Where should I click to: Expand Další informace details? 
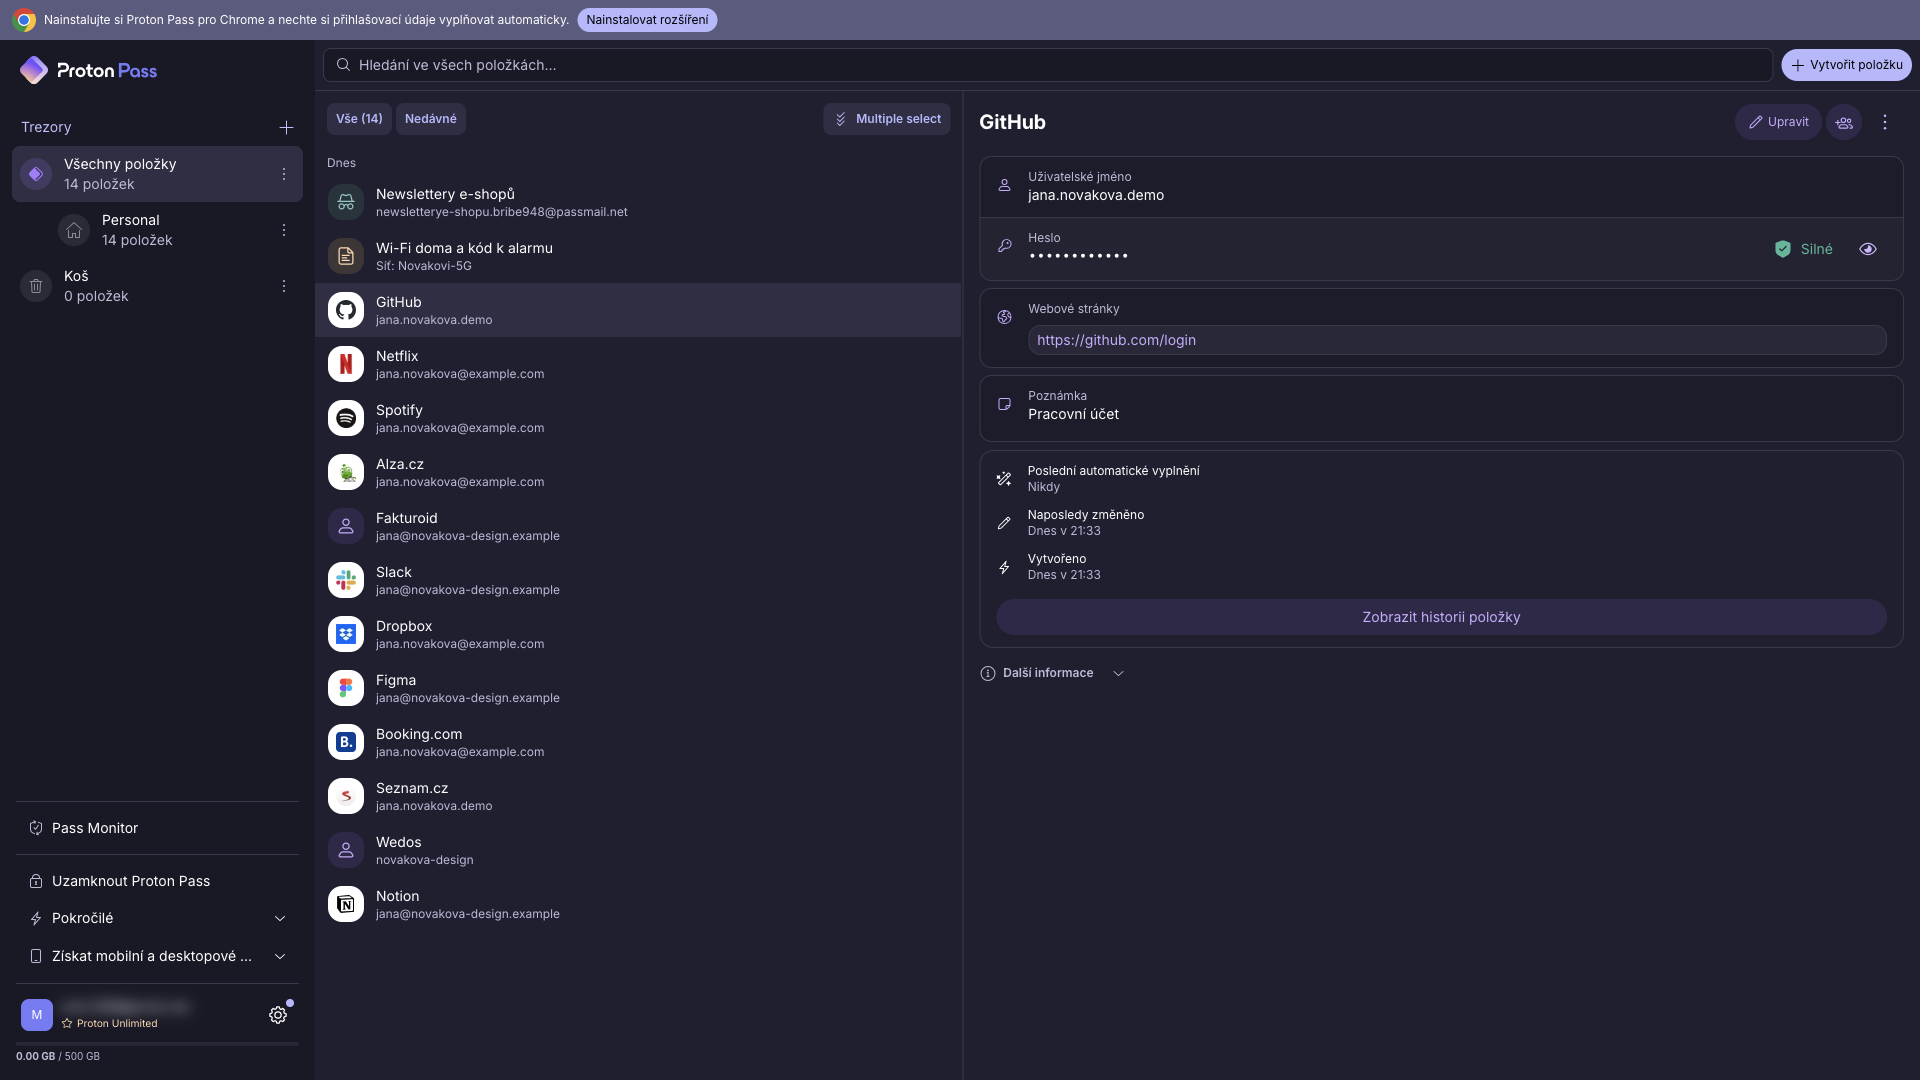[x=1052, y=673]
